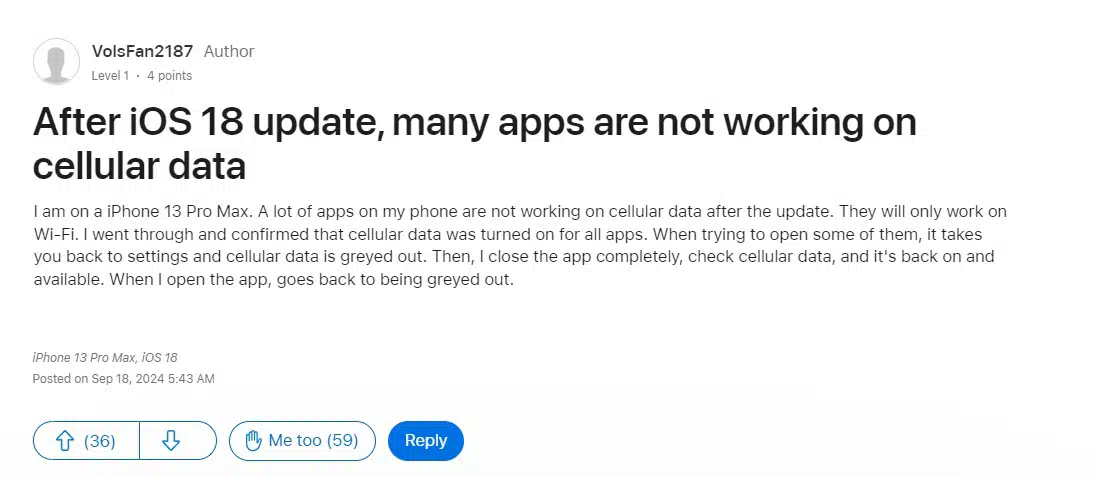Open the VolsFan2187 username link
This screenshot has width=1097, height=477.
point(142,51)
